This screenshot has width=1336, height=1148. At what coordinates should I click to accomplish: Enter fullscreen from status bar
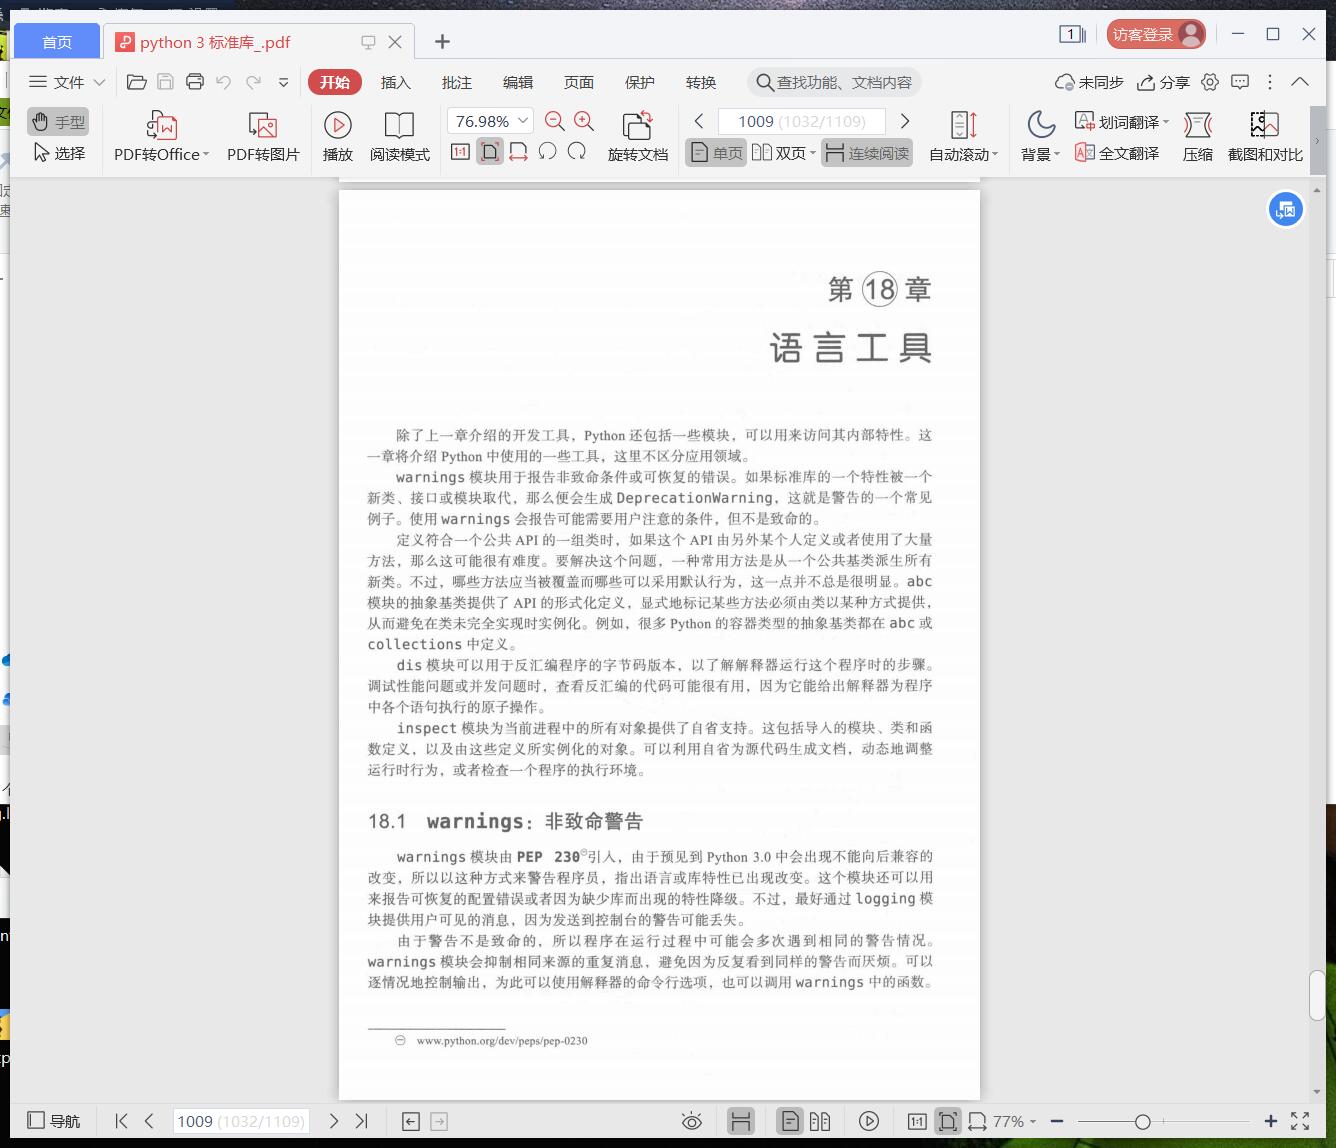[x=1300, y=1121]
